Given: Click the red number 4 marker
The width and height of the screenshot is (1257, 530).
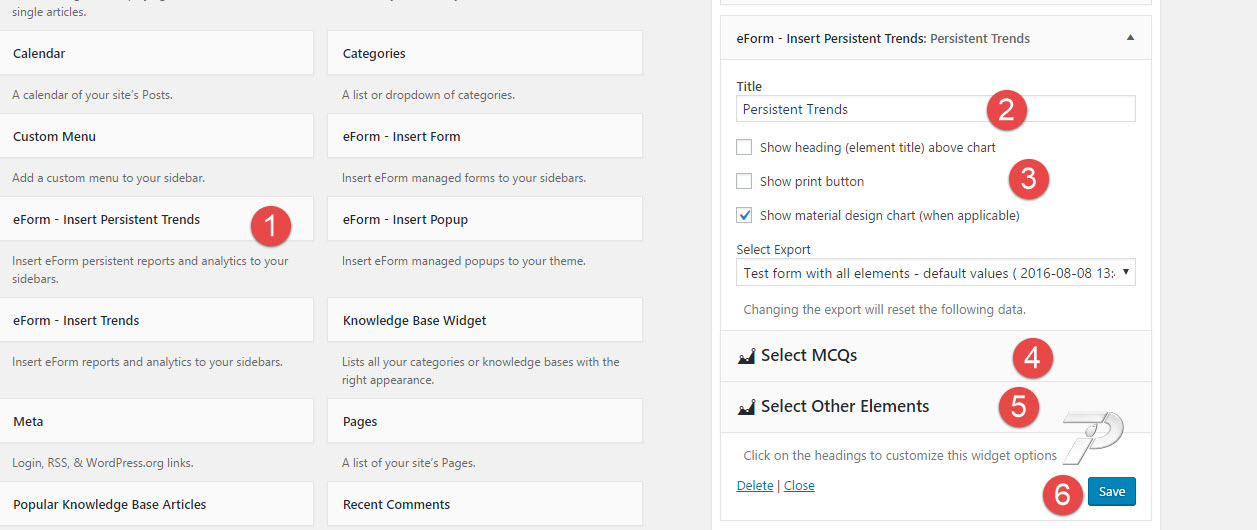Looking at the screenshot, I should coord(1032,359).
